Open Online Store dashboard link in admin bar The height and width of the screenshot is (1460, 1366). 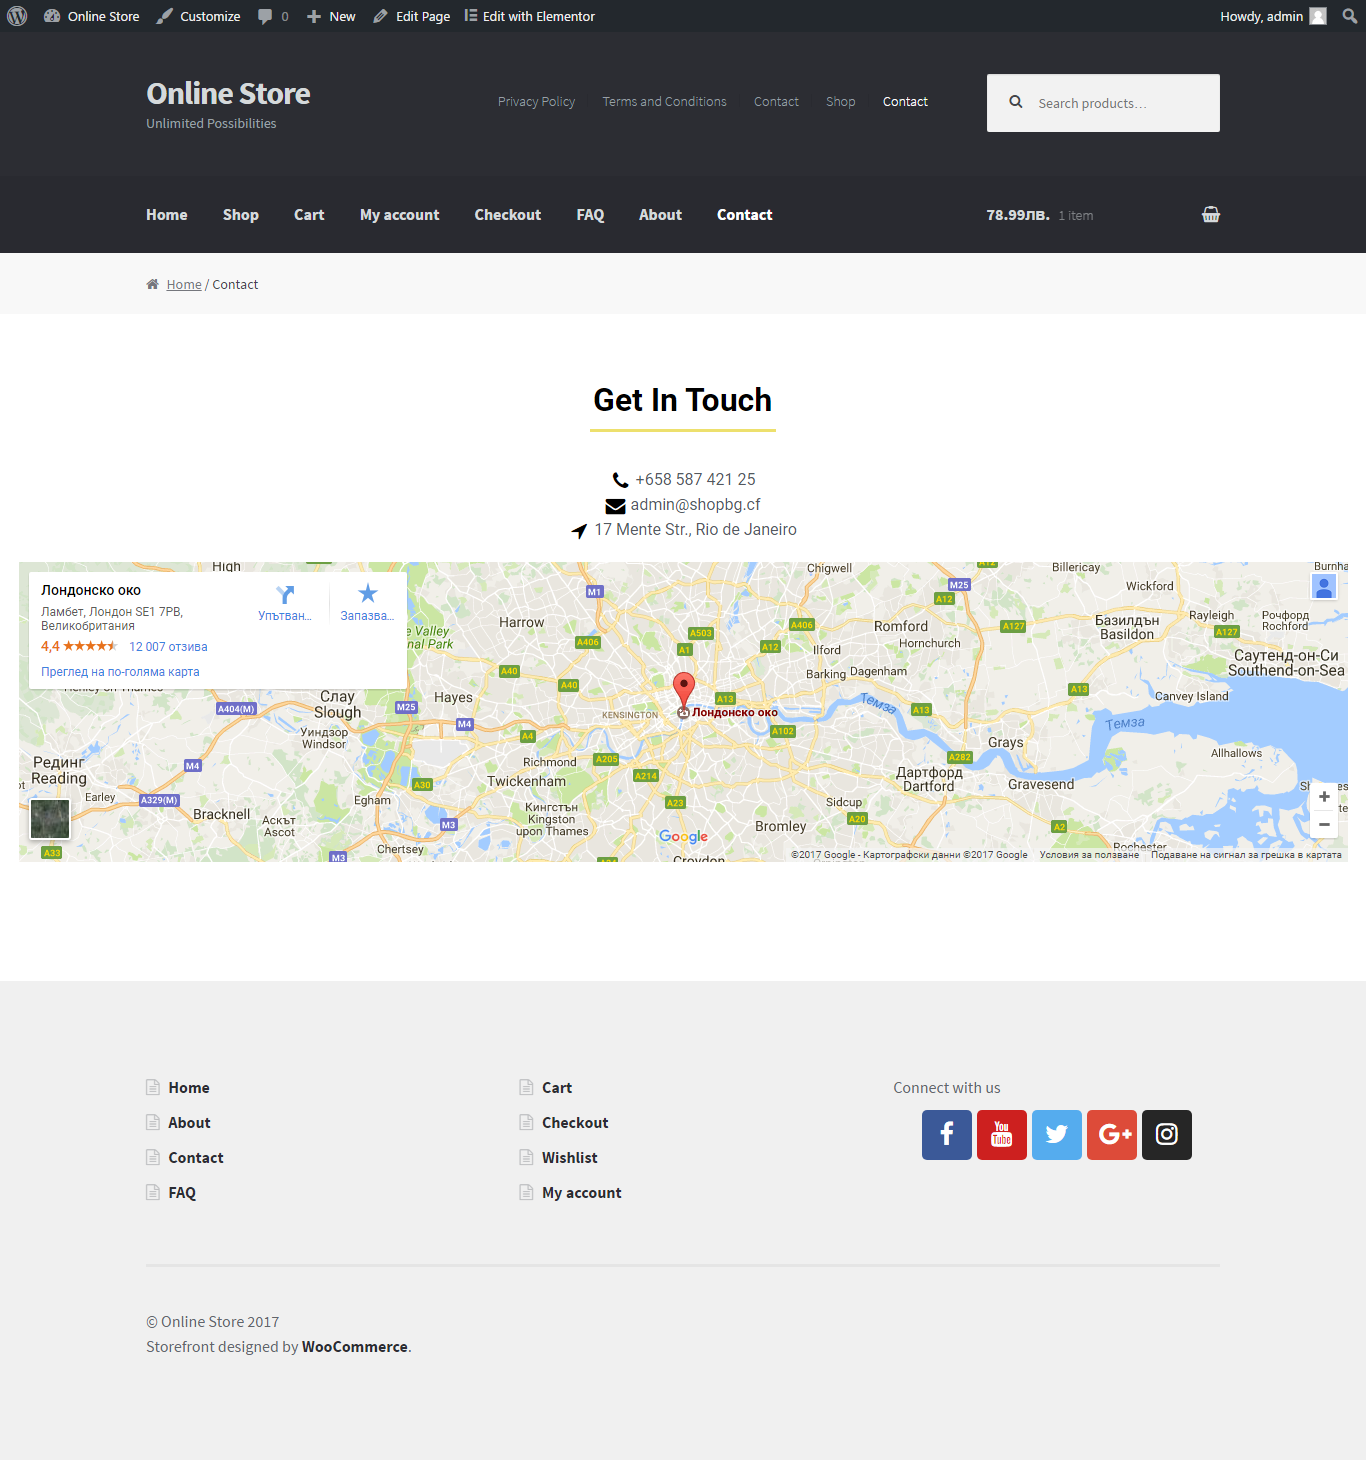tap(91, 16)
